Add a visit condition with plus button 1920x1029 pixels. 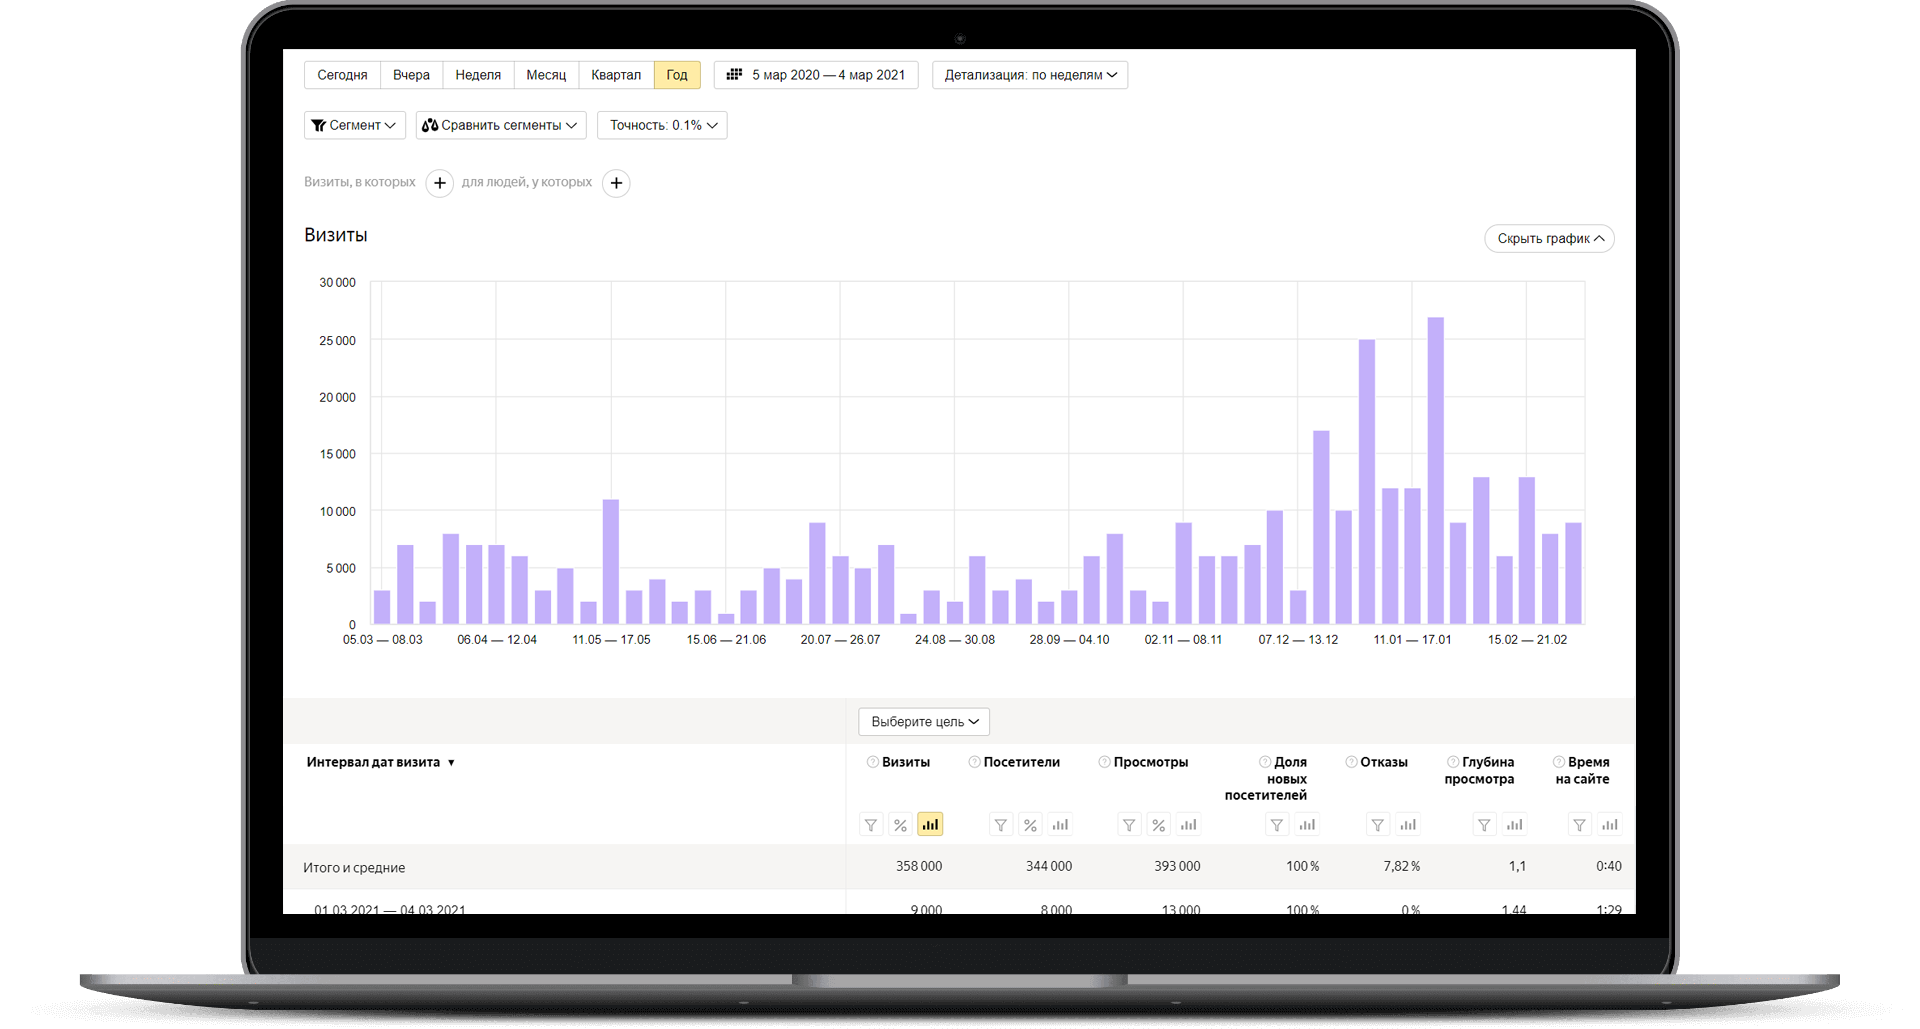(x=440, y=183)
